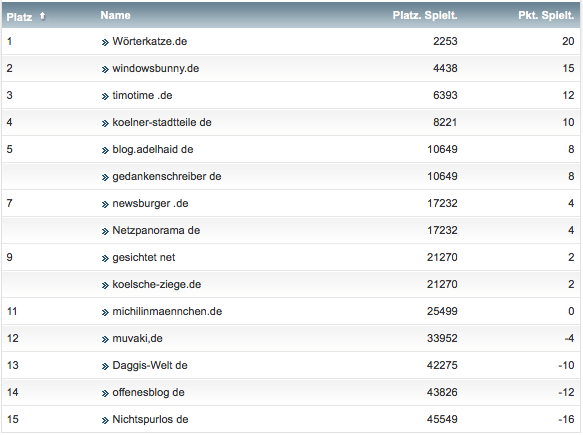Select the value 4438 in windowsbunny.de row

point(445,68)
